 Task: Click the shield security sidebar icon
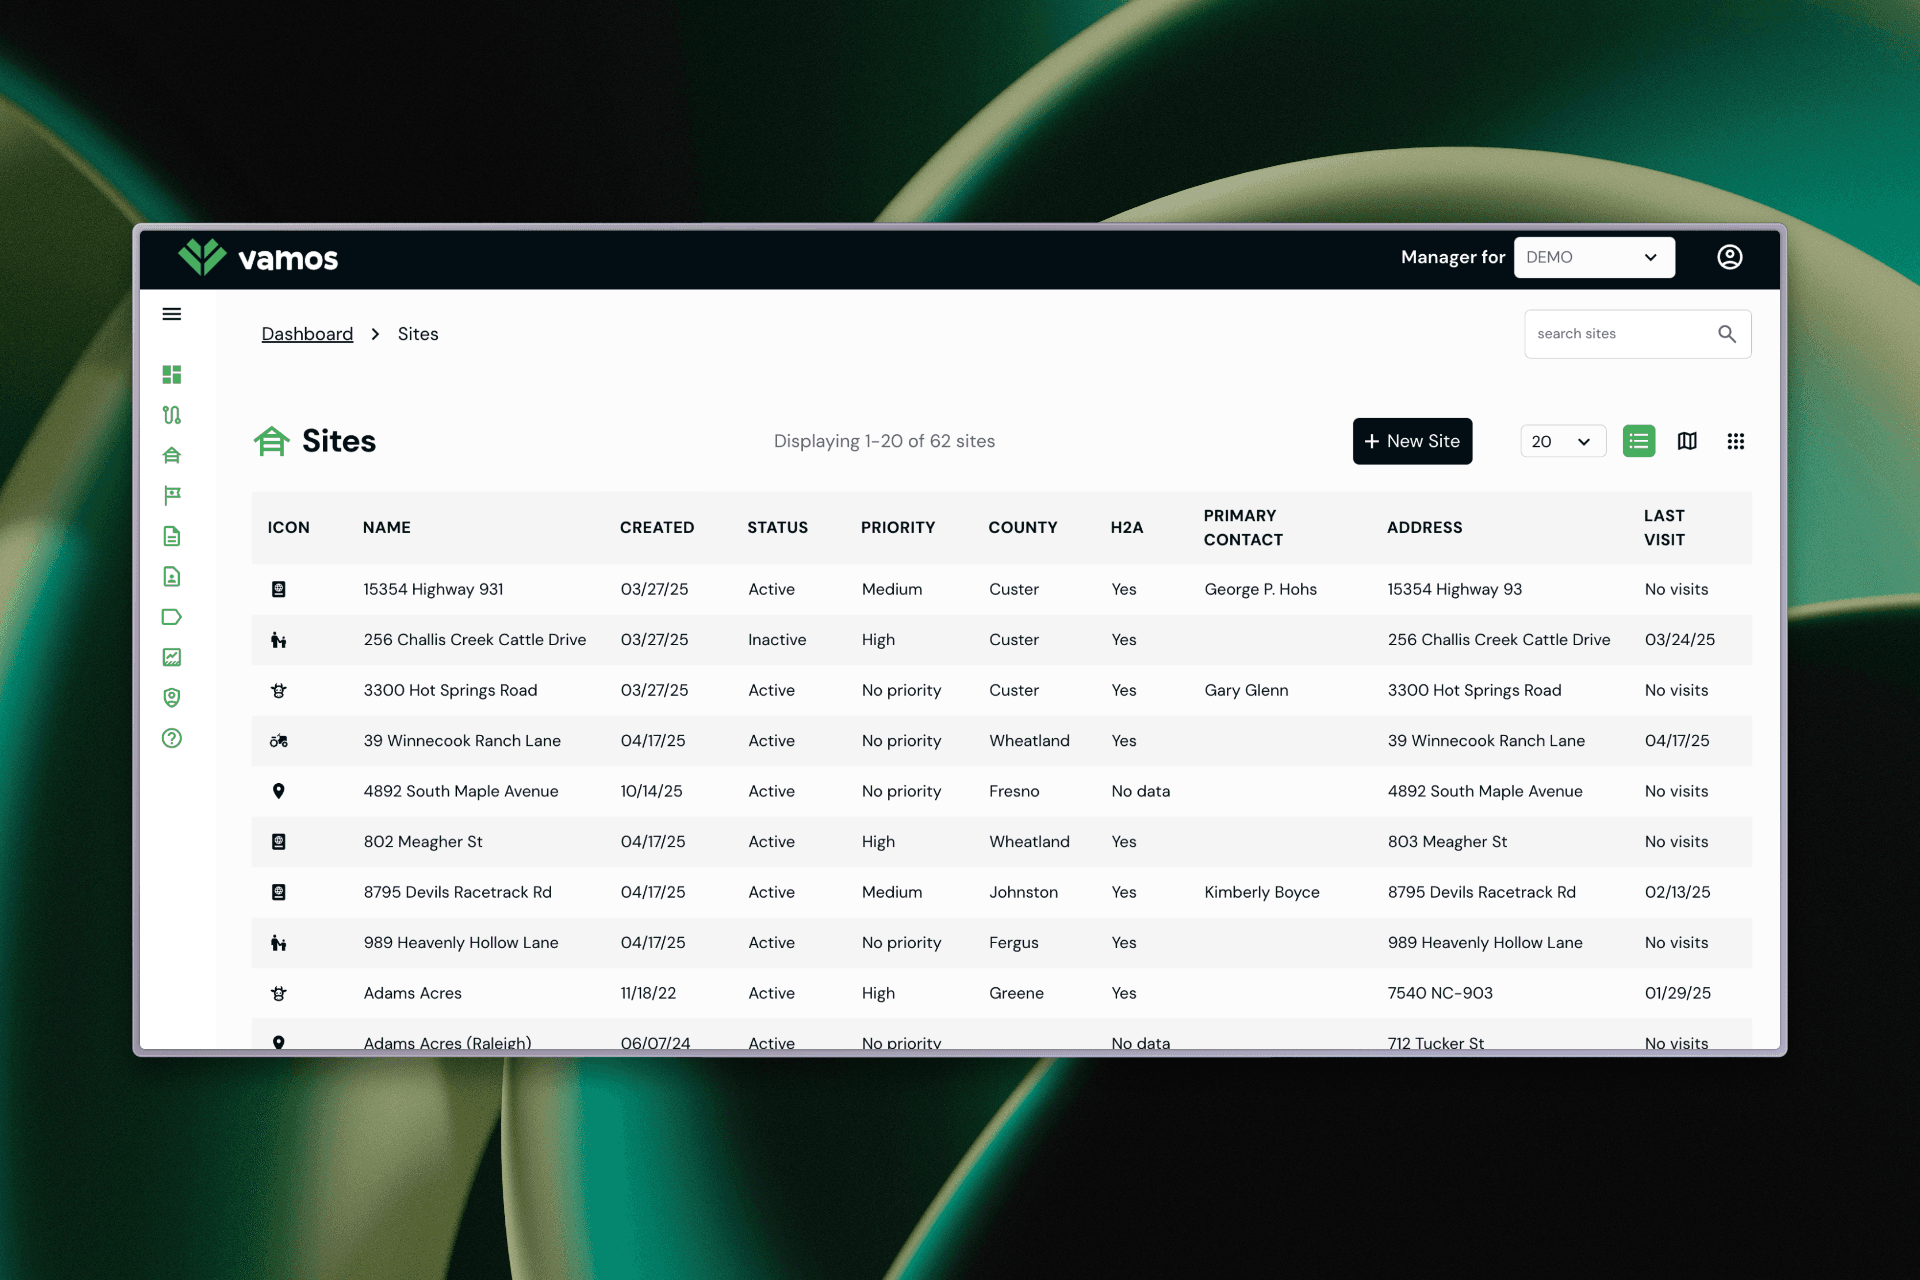pos(172,697)
